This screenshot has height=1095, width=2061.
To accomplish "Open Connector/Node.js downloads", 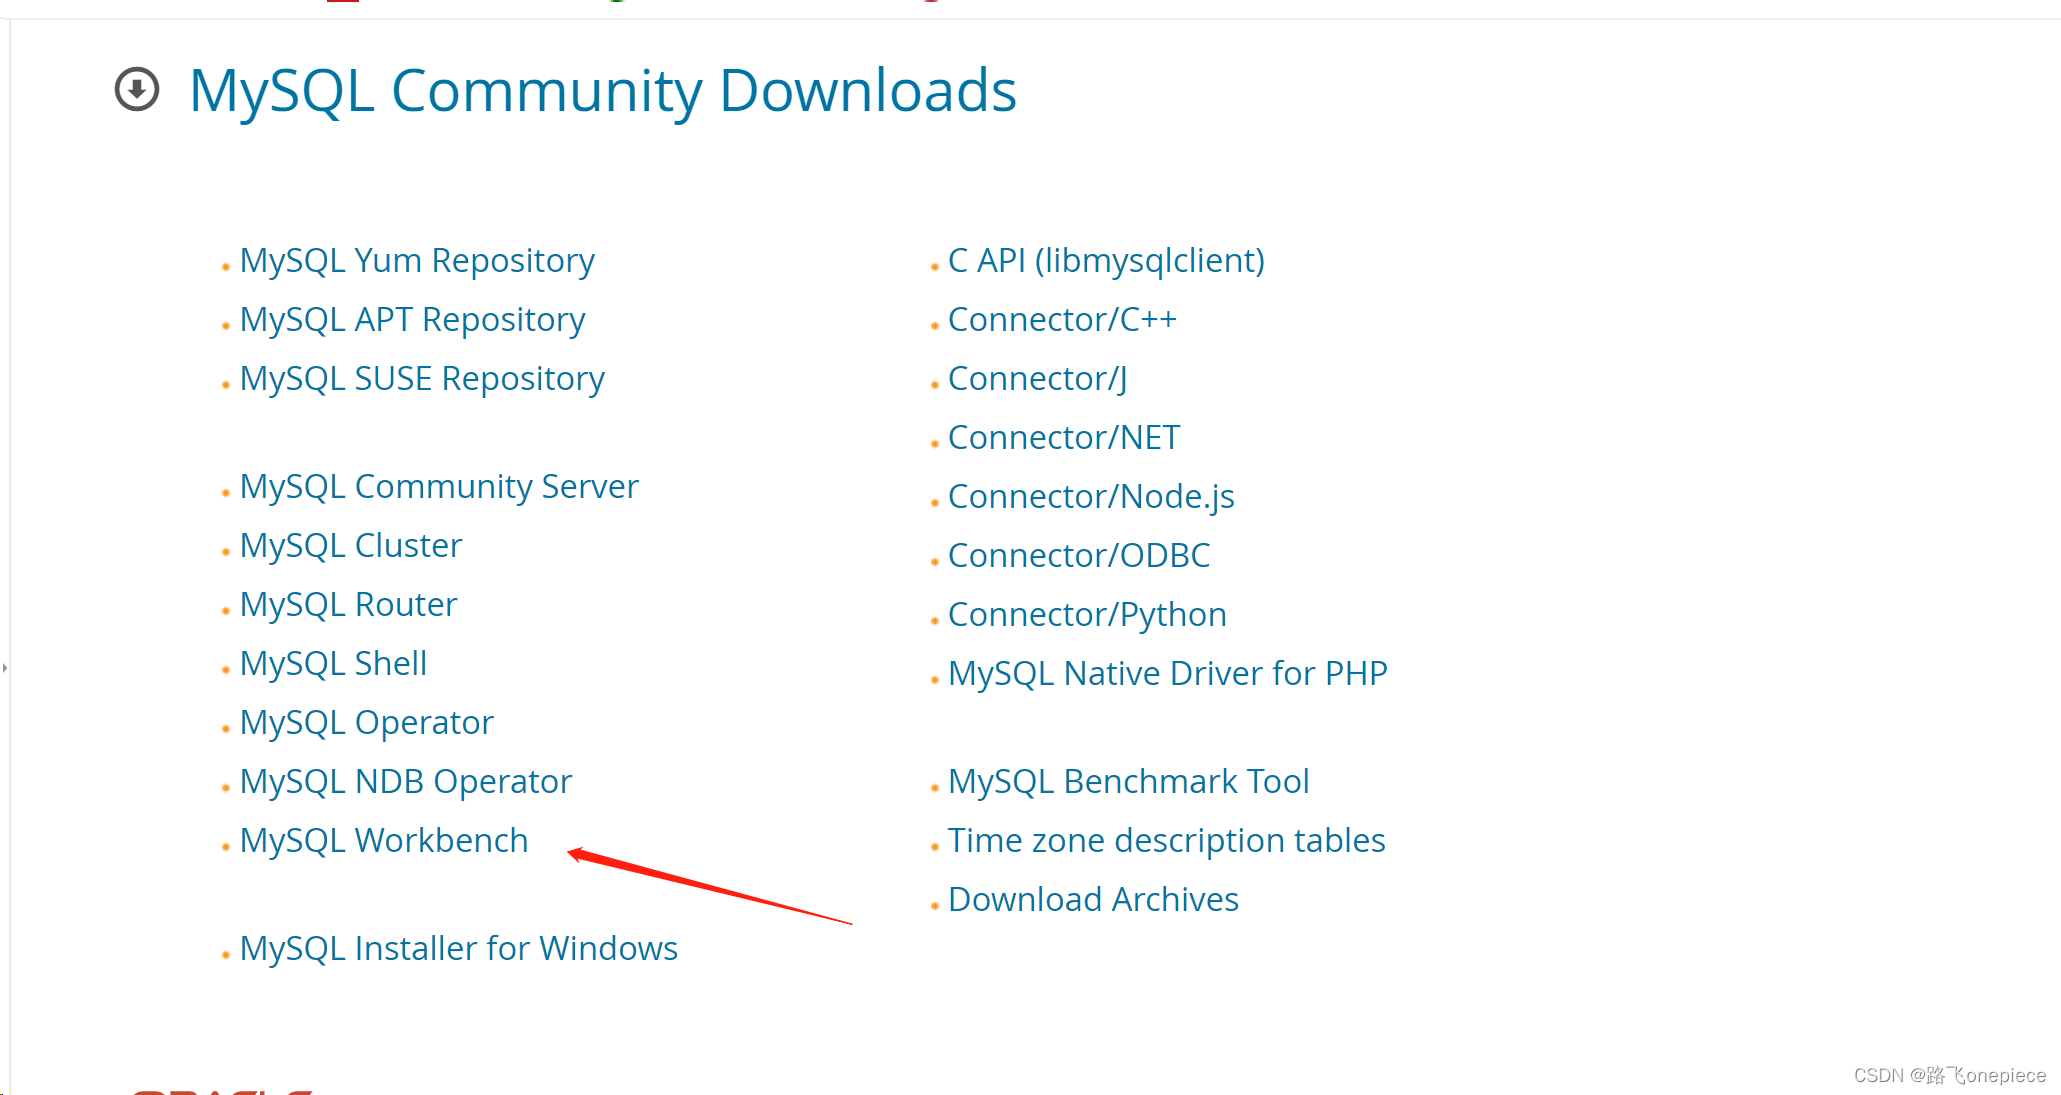I will pyautogui.click(x=1091, y=497).
